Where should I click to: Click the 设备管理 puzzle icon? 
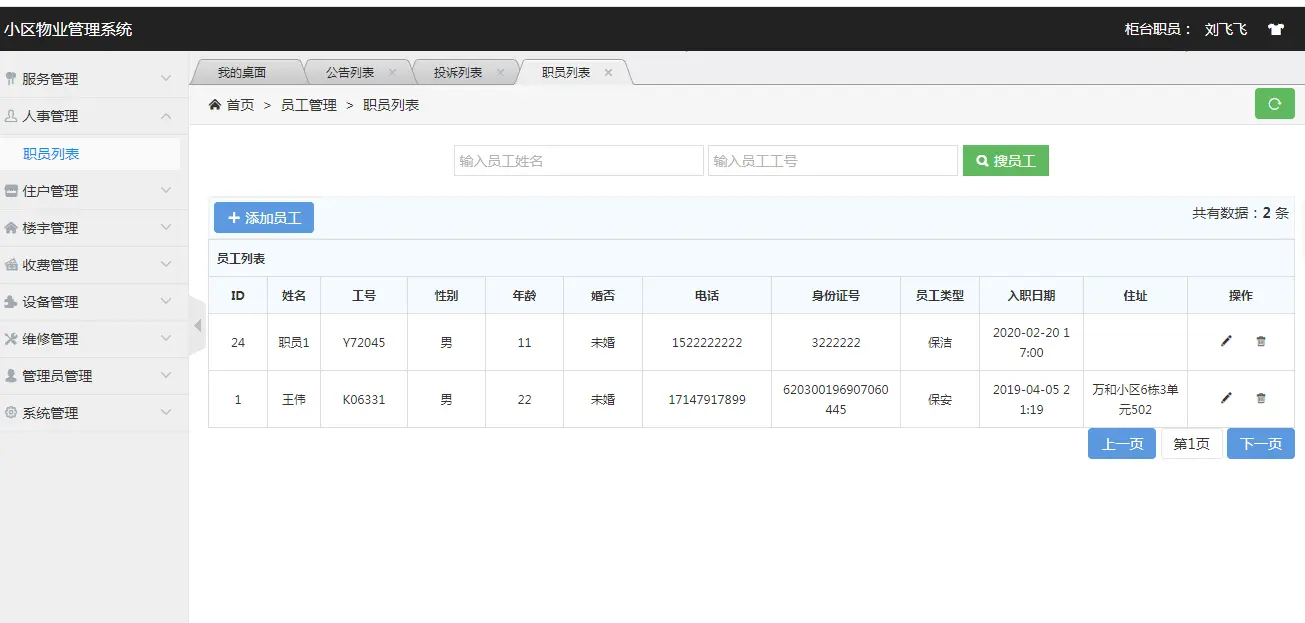coord(11,301)
